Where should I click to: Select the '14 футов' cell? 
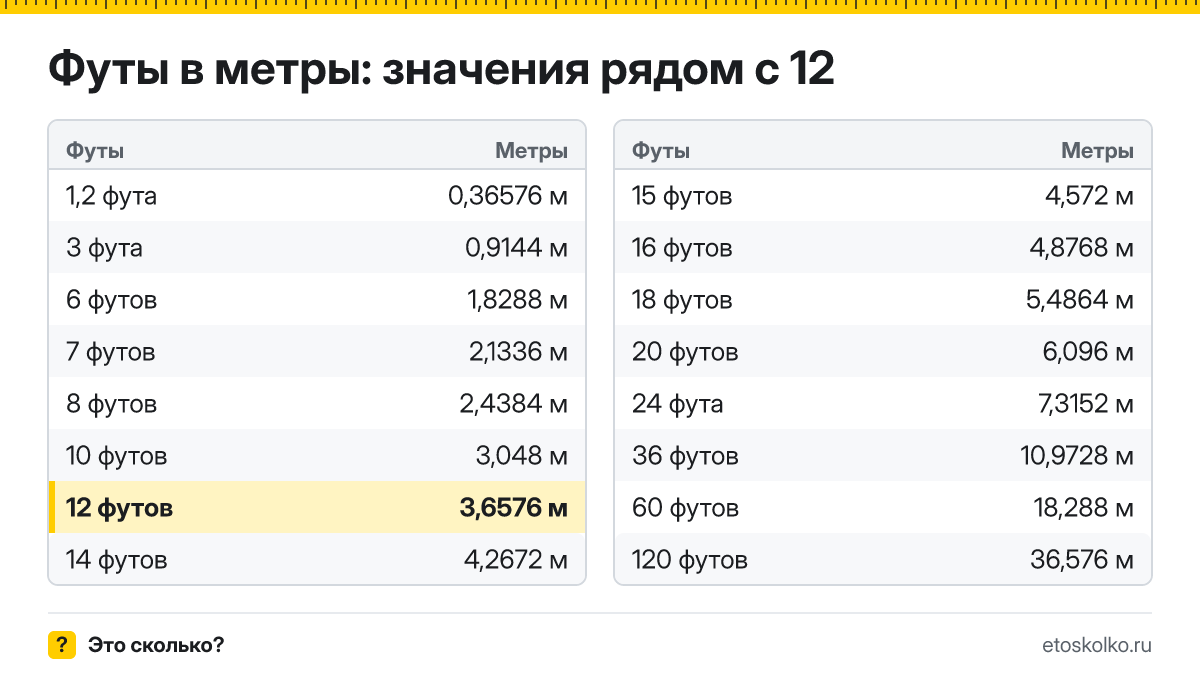click(117, 560)
